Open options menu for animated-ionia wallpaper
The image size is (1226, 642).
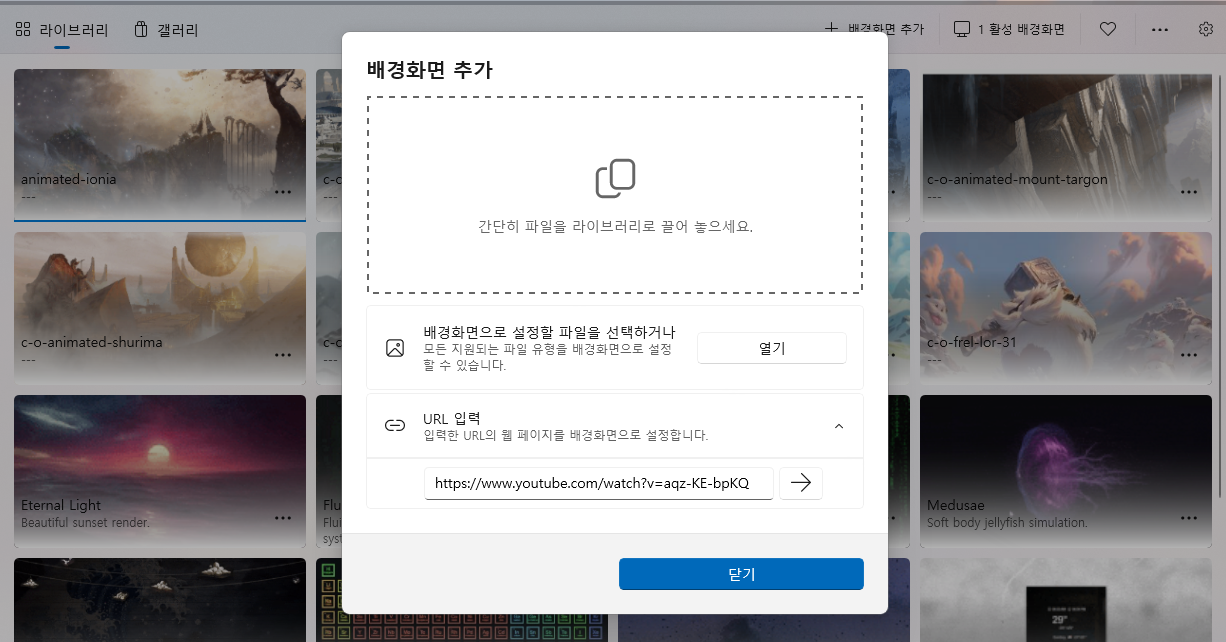(x=283, y=191)
